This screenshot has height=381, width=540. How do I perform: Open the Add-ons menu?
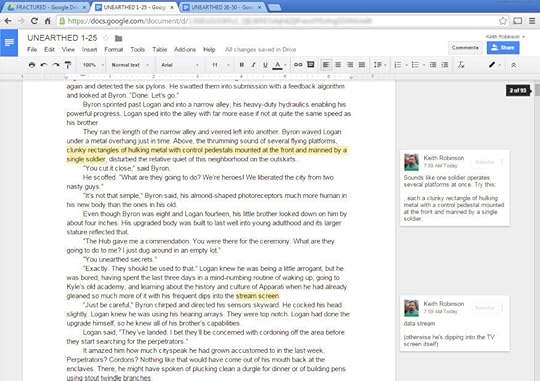tap(185, 50)
